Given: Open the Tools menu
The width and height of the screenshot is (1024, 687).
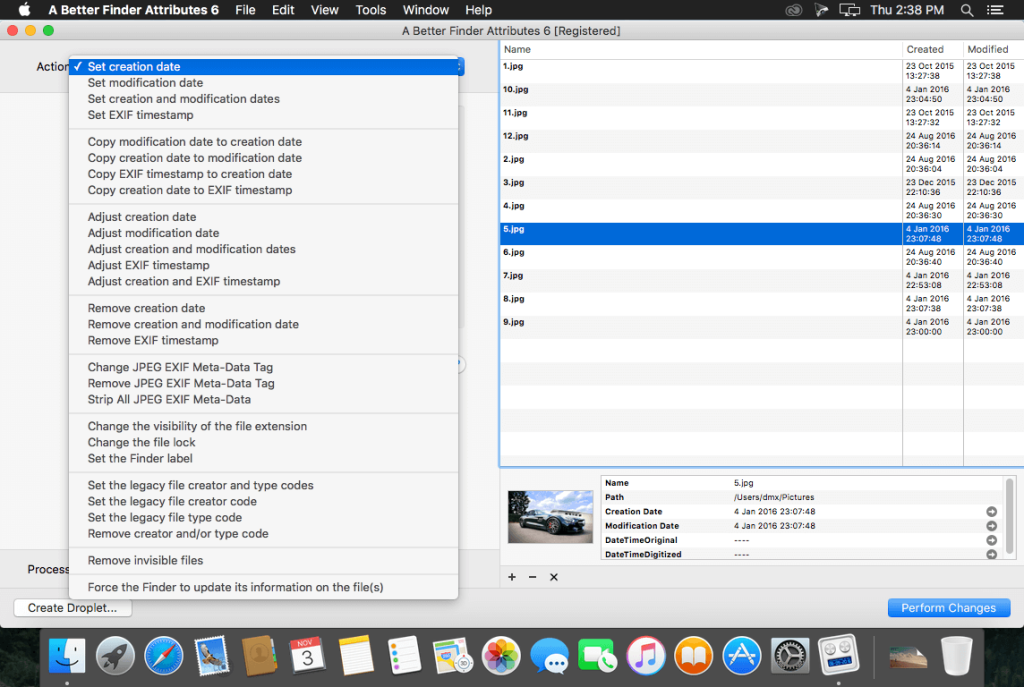Looking at the screenshot, I should (x=370, y=10).
